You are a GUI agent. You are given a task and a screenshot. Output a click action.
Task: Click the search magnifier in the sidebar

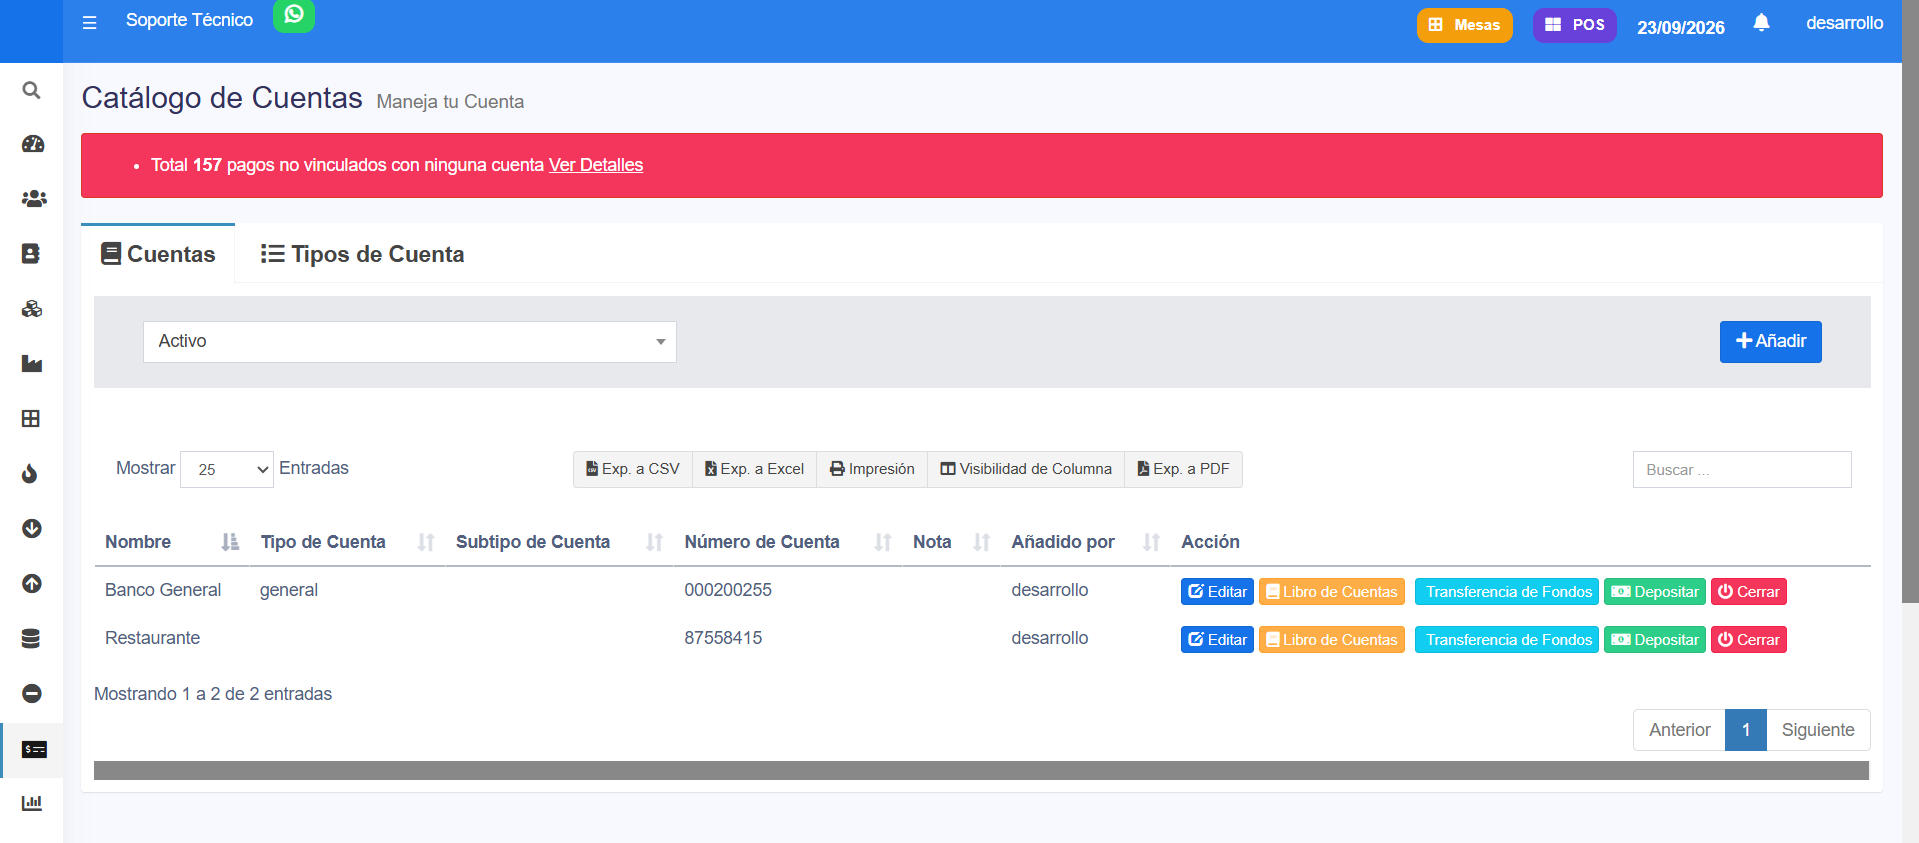pos(32,90)
